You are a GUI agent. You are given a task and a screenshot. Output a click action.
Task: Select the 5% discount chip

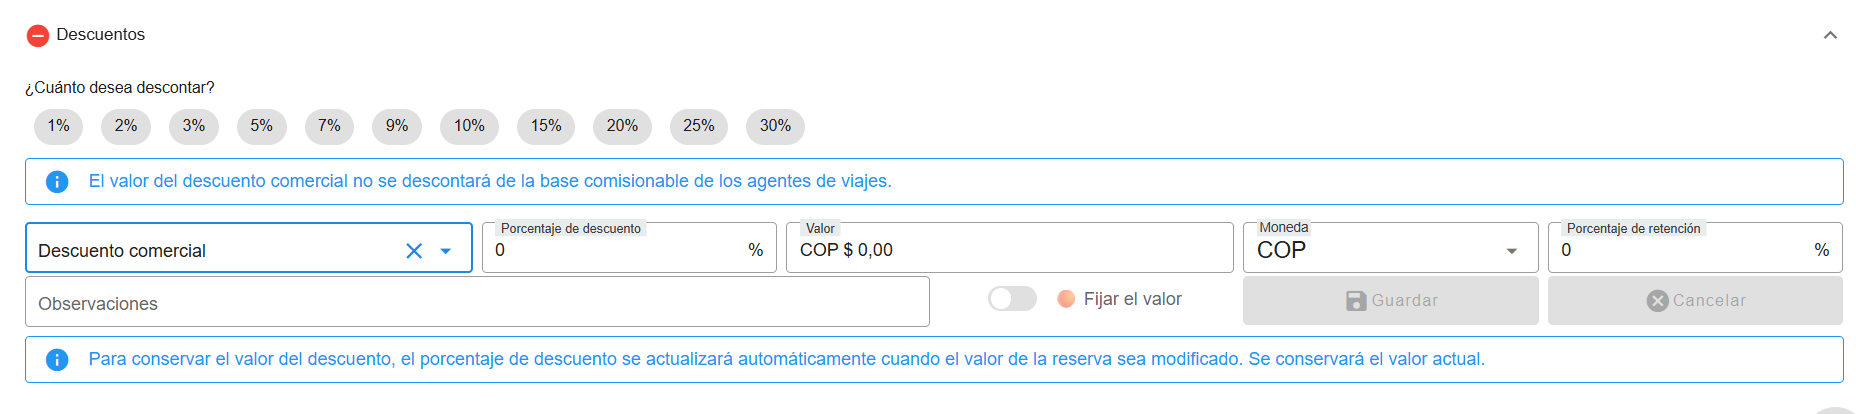[x=261, y=126]
